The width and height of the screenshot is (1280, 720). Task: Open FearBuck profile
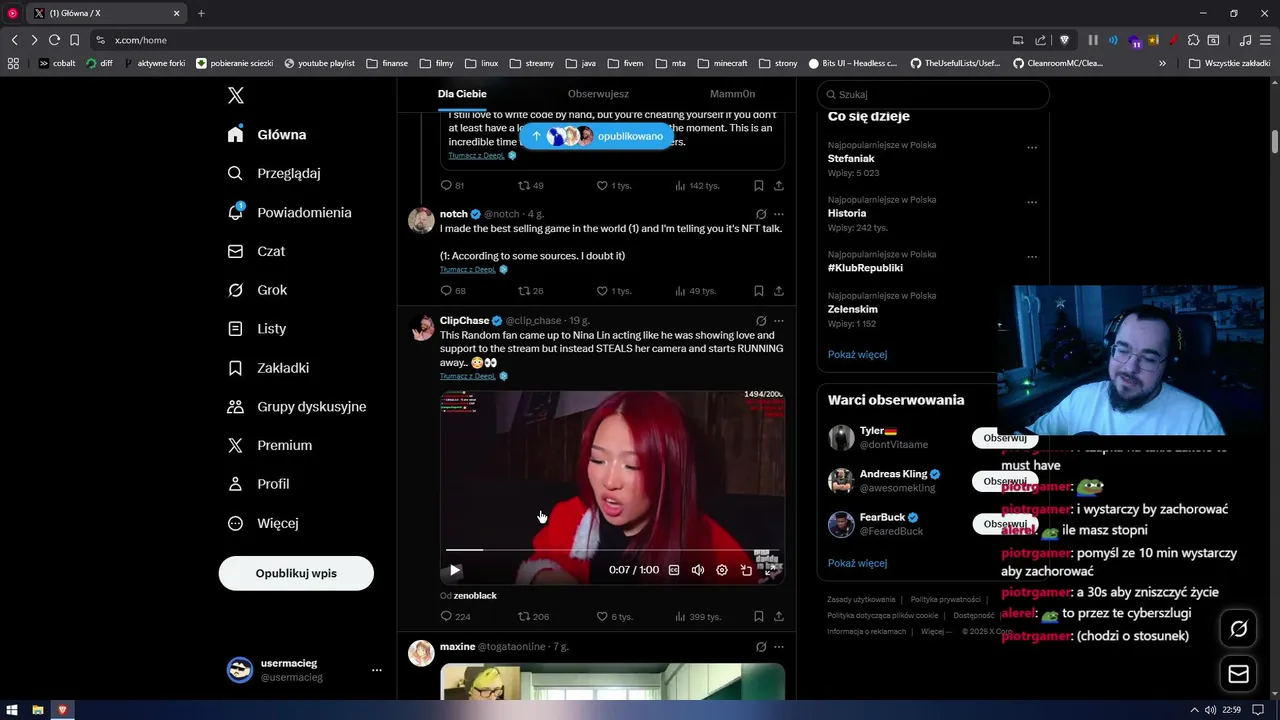pyautogui.click(x=882, y=517)
